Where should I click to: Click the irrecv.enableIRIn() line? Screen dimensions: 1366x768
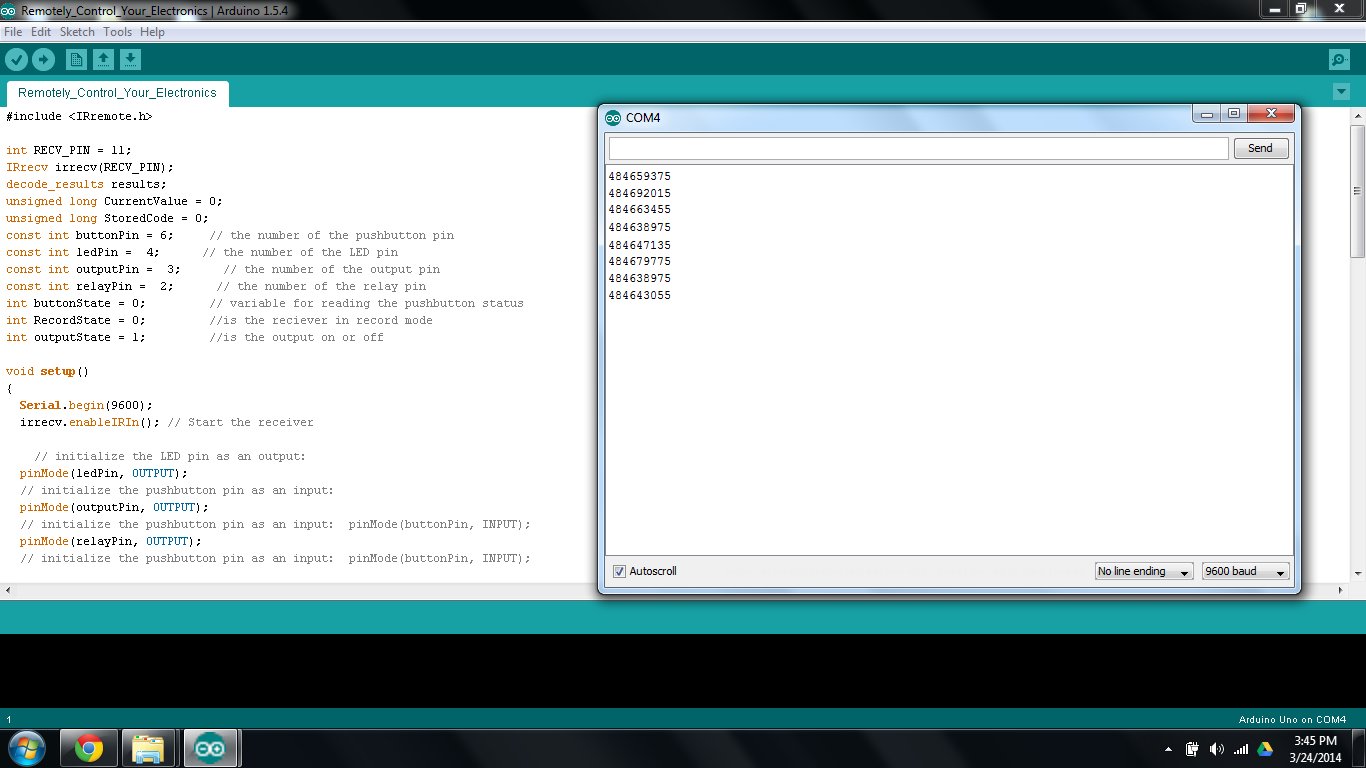(166, 422)
